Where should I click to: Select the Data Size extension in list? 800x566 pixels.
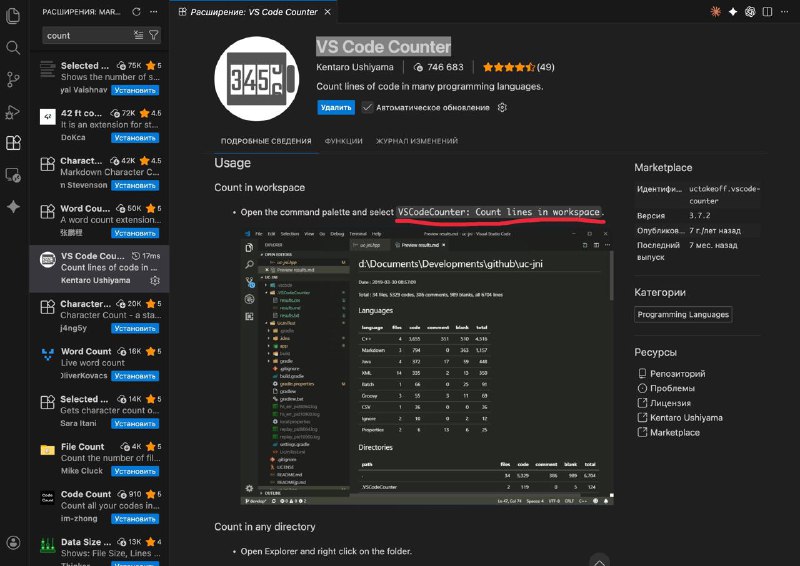click(99, 551)
